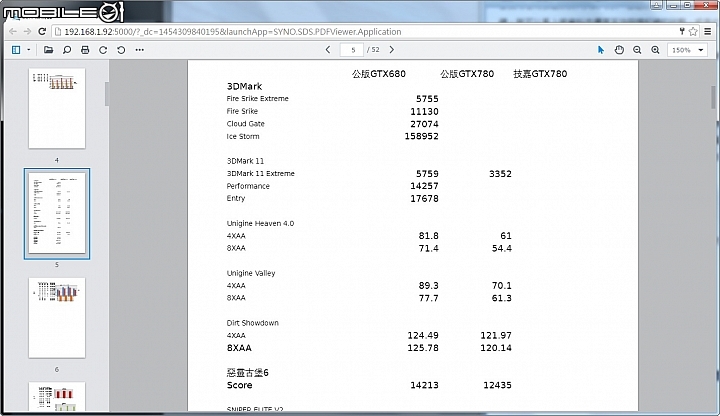This screenshot has height=416, width=720.
Task: Click the value 12435
Action: point(497,385)
